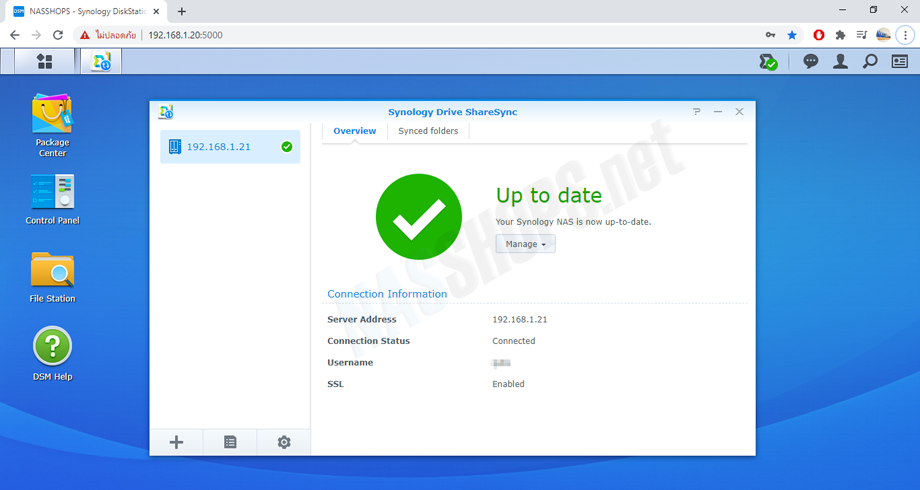
Task: Launch File Station from desktop
Action: [52, 277]
